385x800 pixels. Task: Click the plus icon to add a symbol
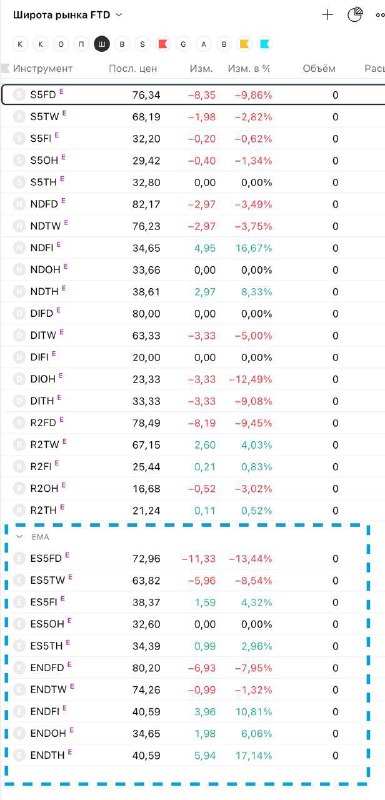(327, 15)
